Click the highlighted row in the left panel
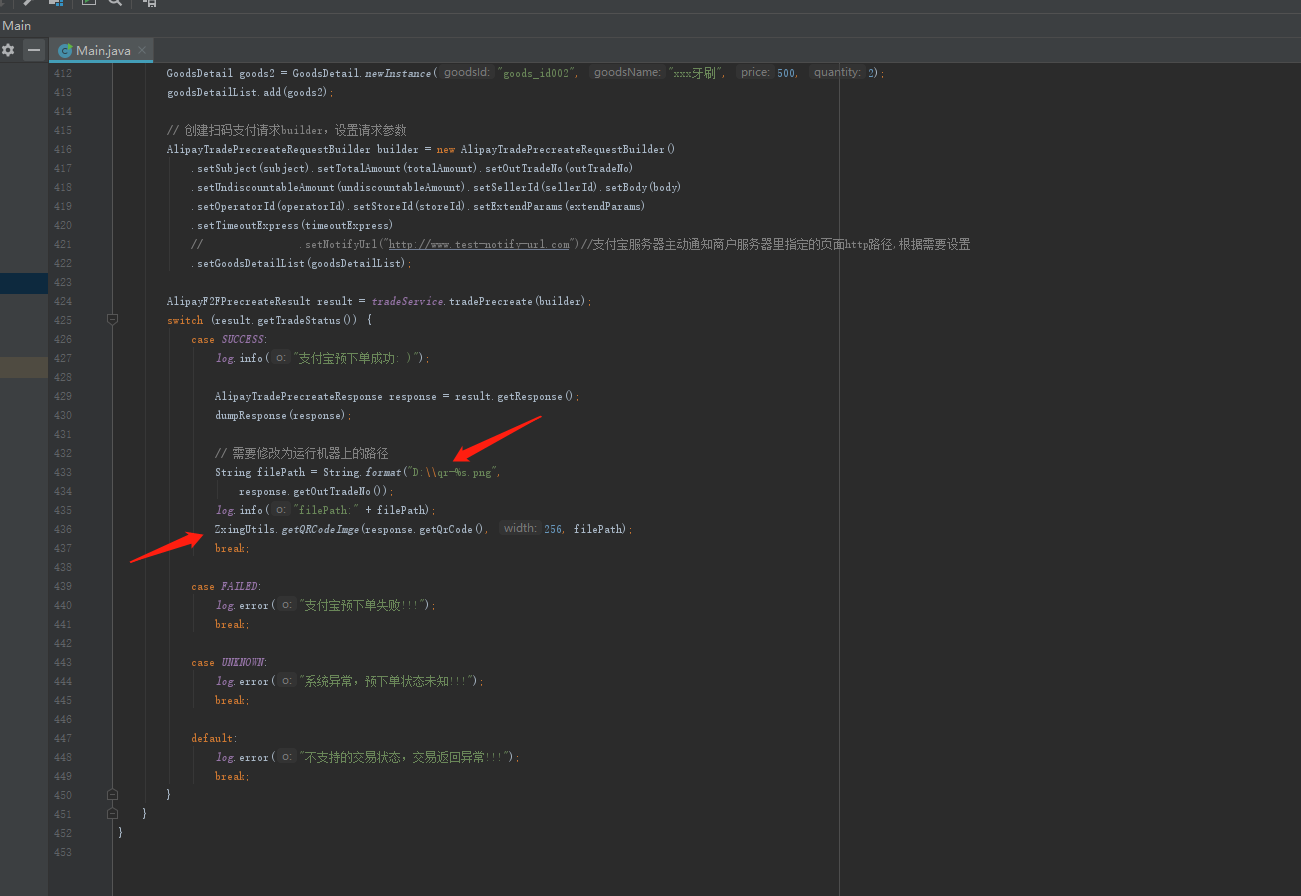 tap(24, 283)
